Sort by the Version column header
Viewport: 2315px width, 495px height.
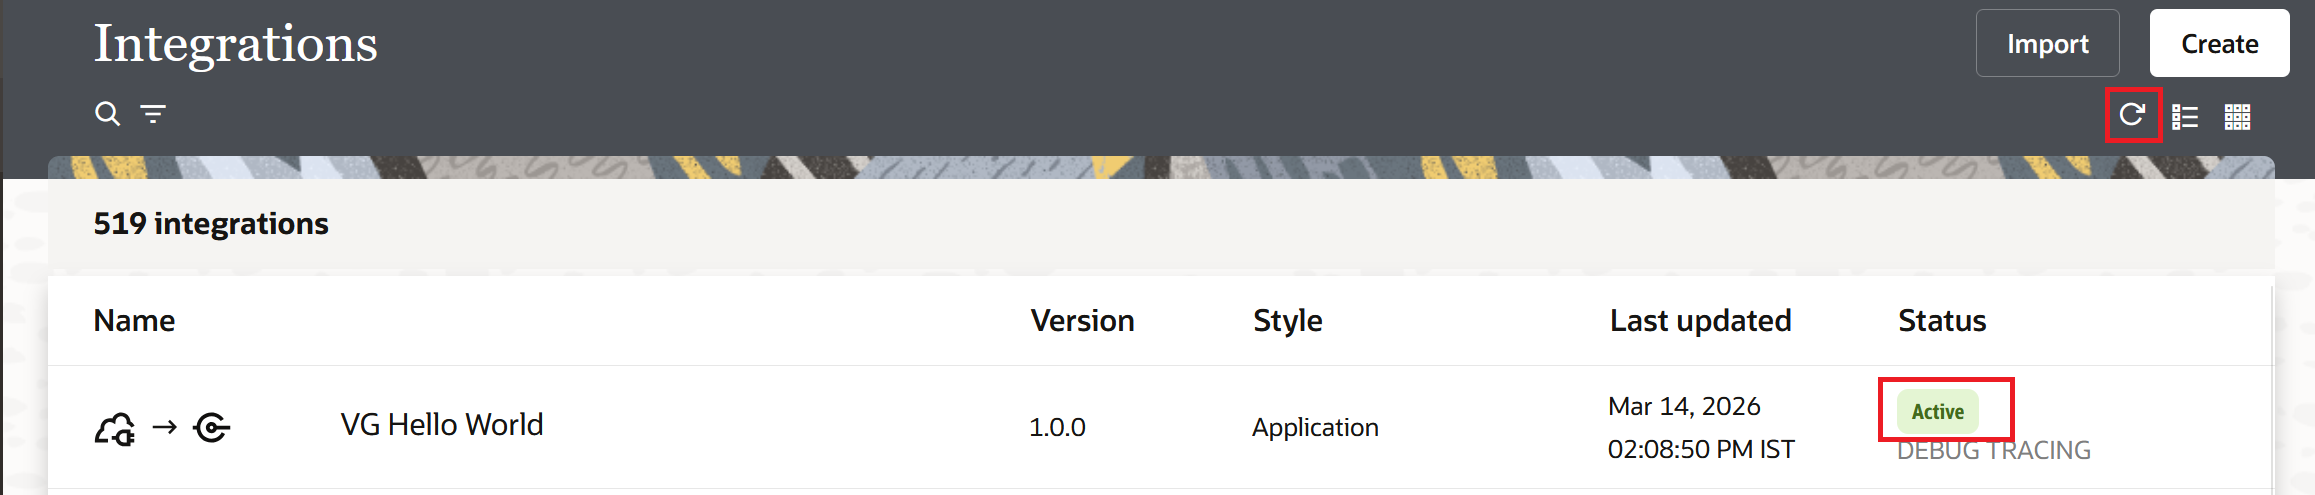tap(1082, 321)
